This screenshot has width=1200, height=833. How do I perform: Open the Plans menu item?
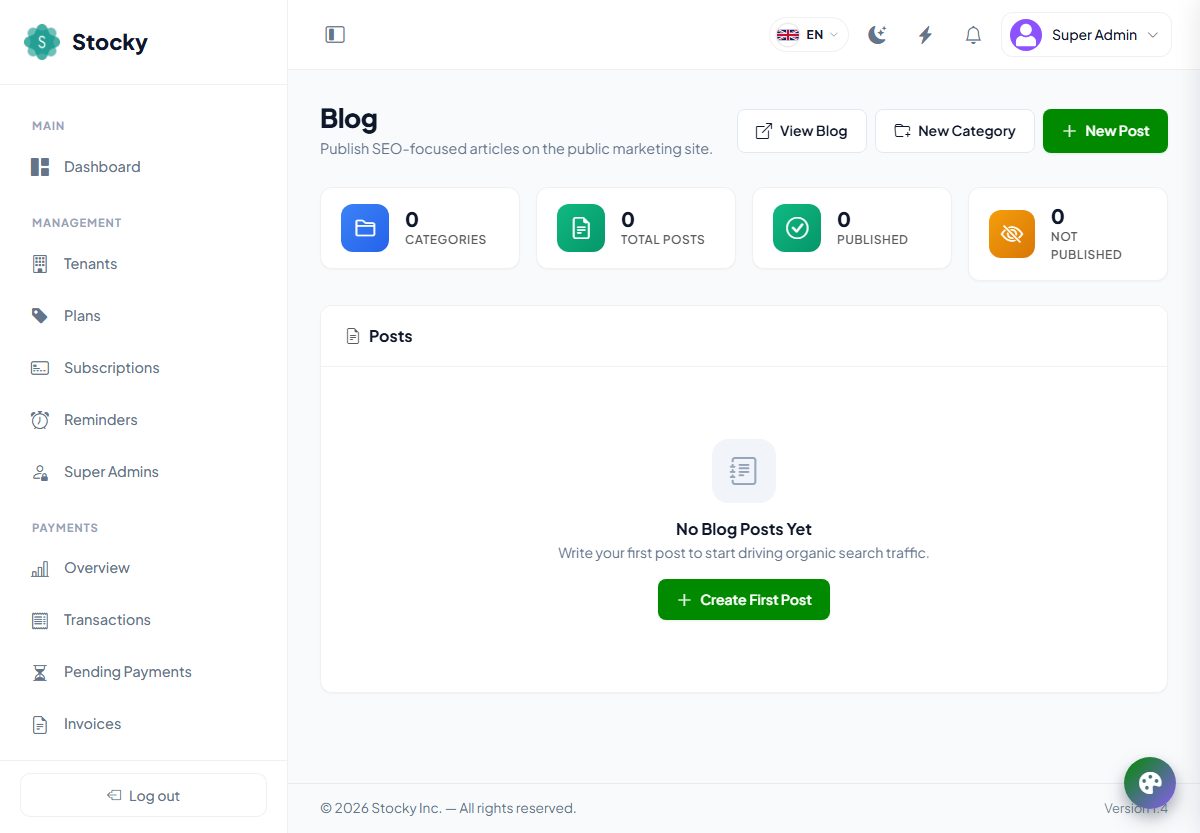coord(143,316)
